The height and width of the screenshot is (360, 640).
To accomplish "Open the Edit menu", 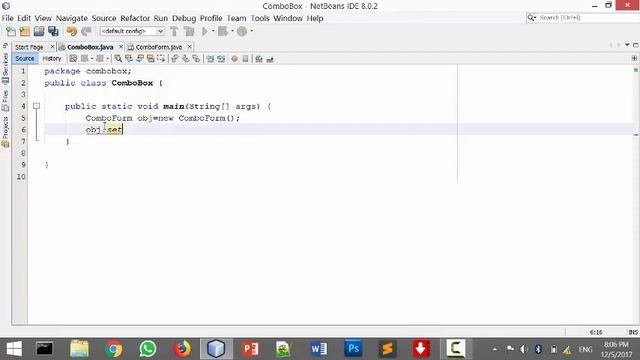I will pos(24,18).
